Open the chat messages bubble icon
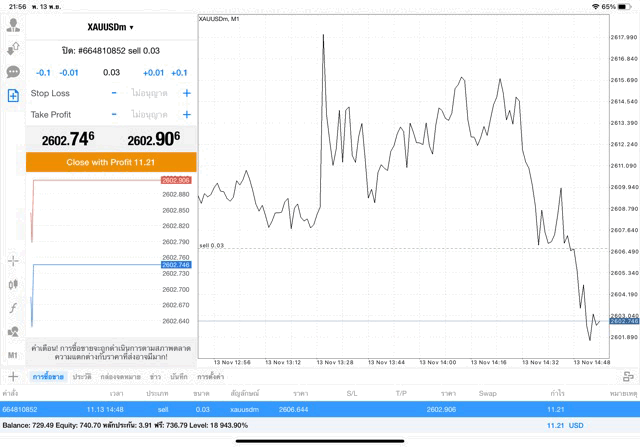Image resolution: width=640 pixels, height=447 pixels. coord(13,72)
